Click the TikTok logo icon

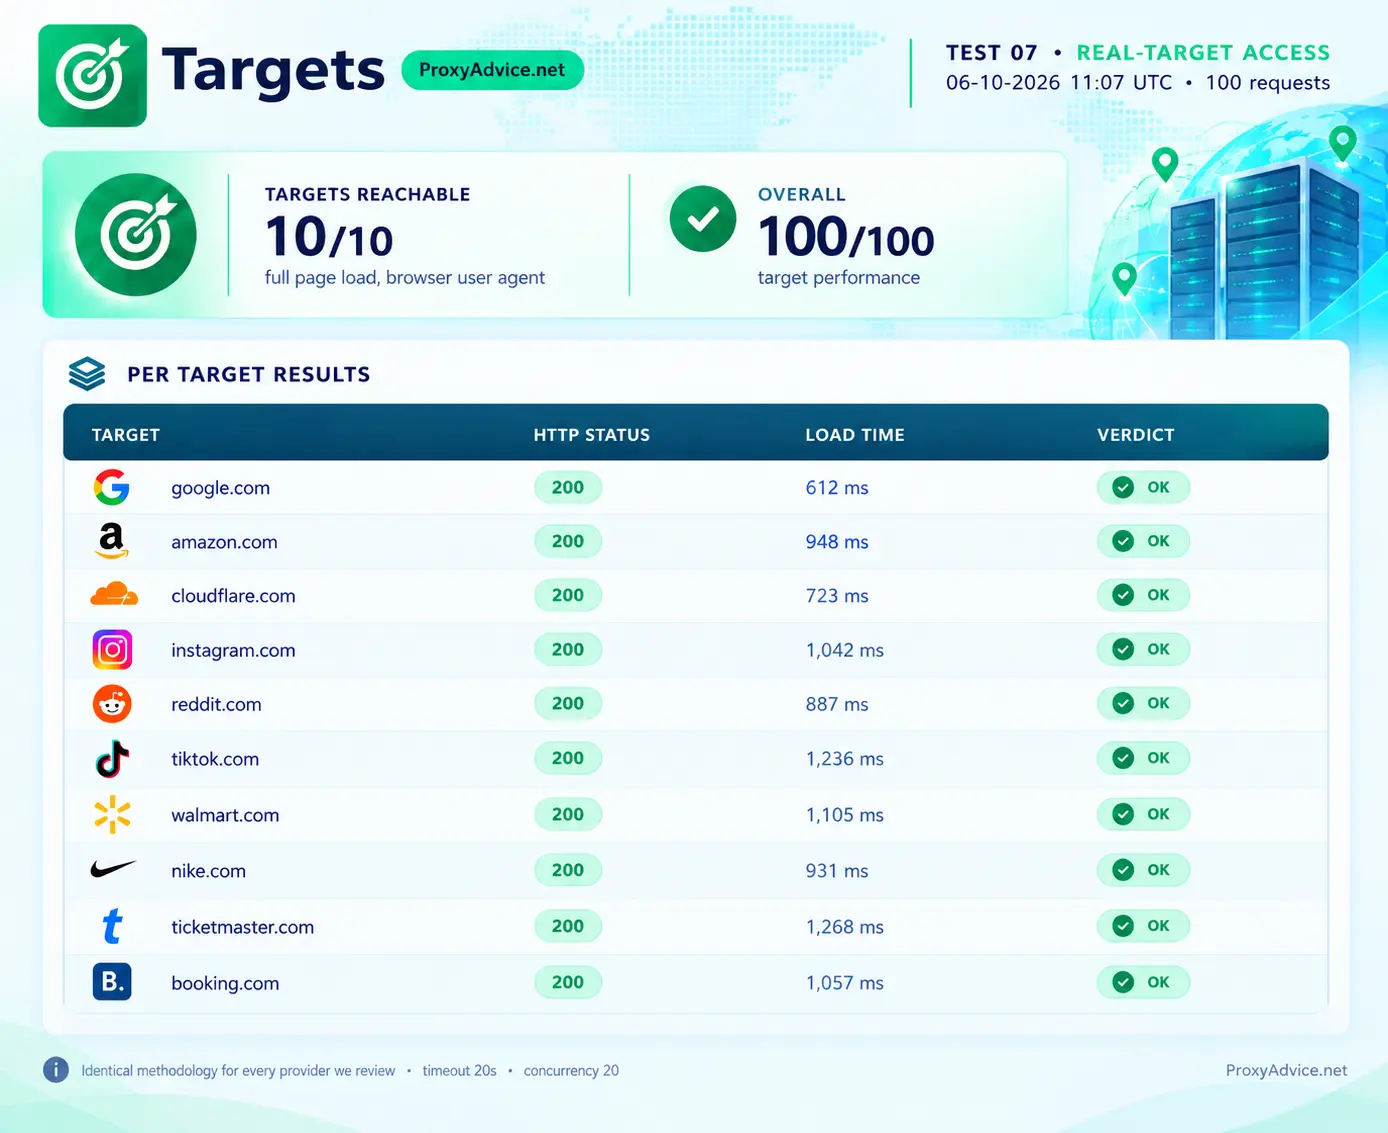[112, 759]
